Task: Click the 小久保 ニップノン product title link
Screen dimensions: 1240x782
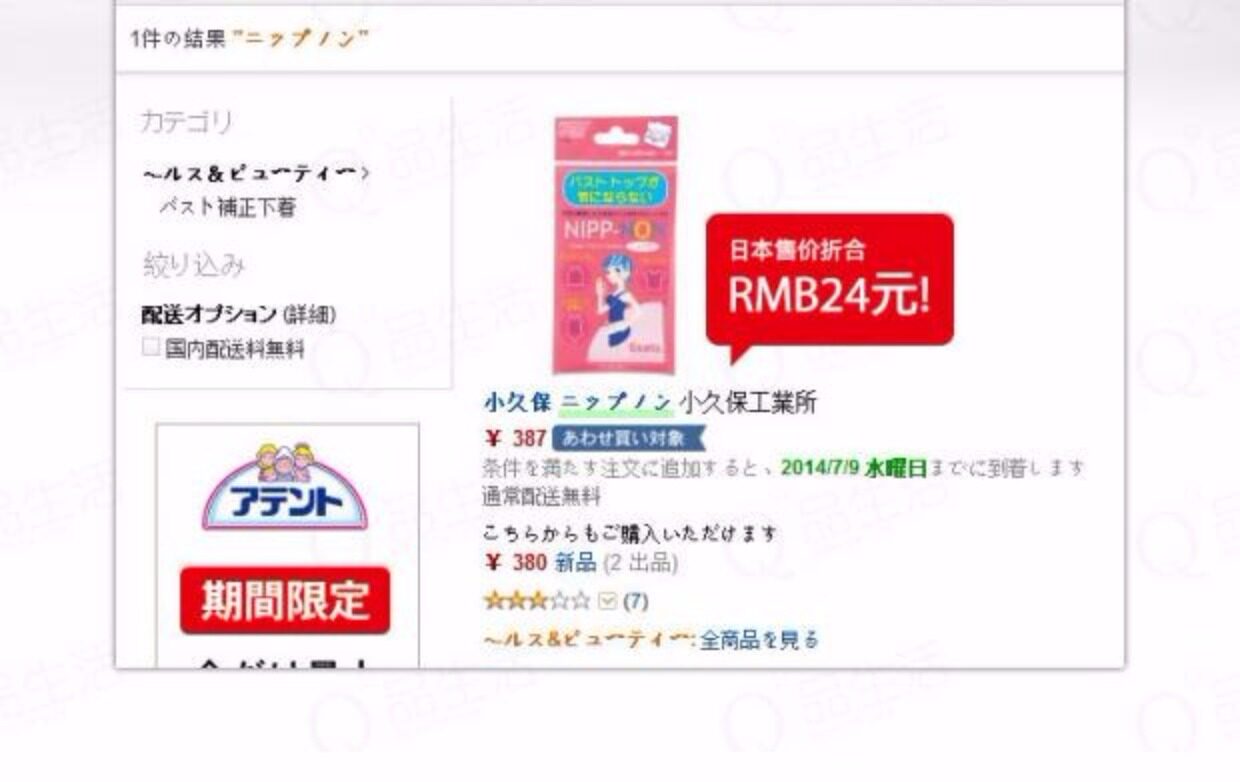Action: tap(577, 403)
